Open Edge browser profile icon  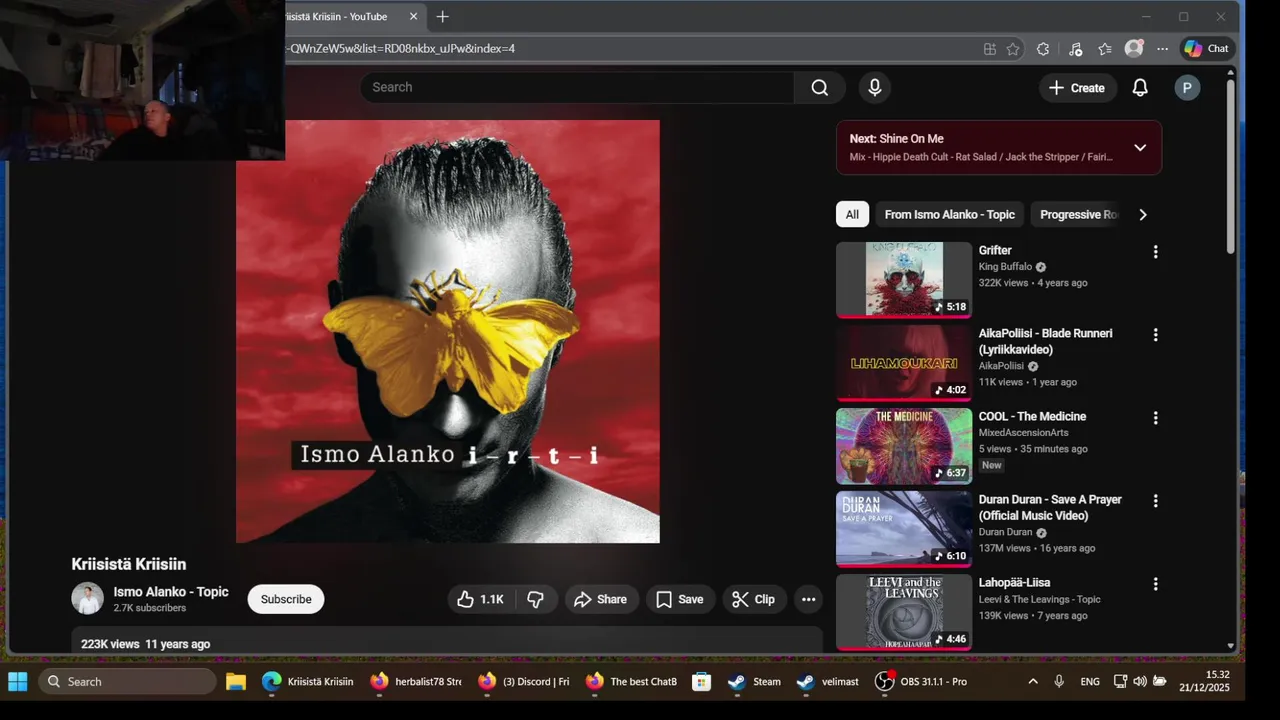pos(1134,48)
